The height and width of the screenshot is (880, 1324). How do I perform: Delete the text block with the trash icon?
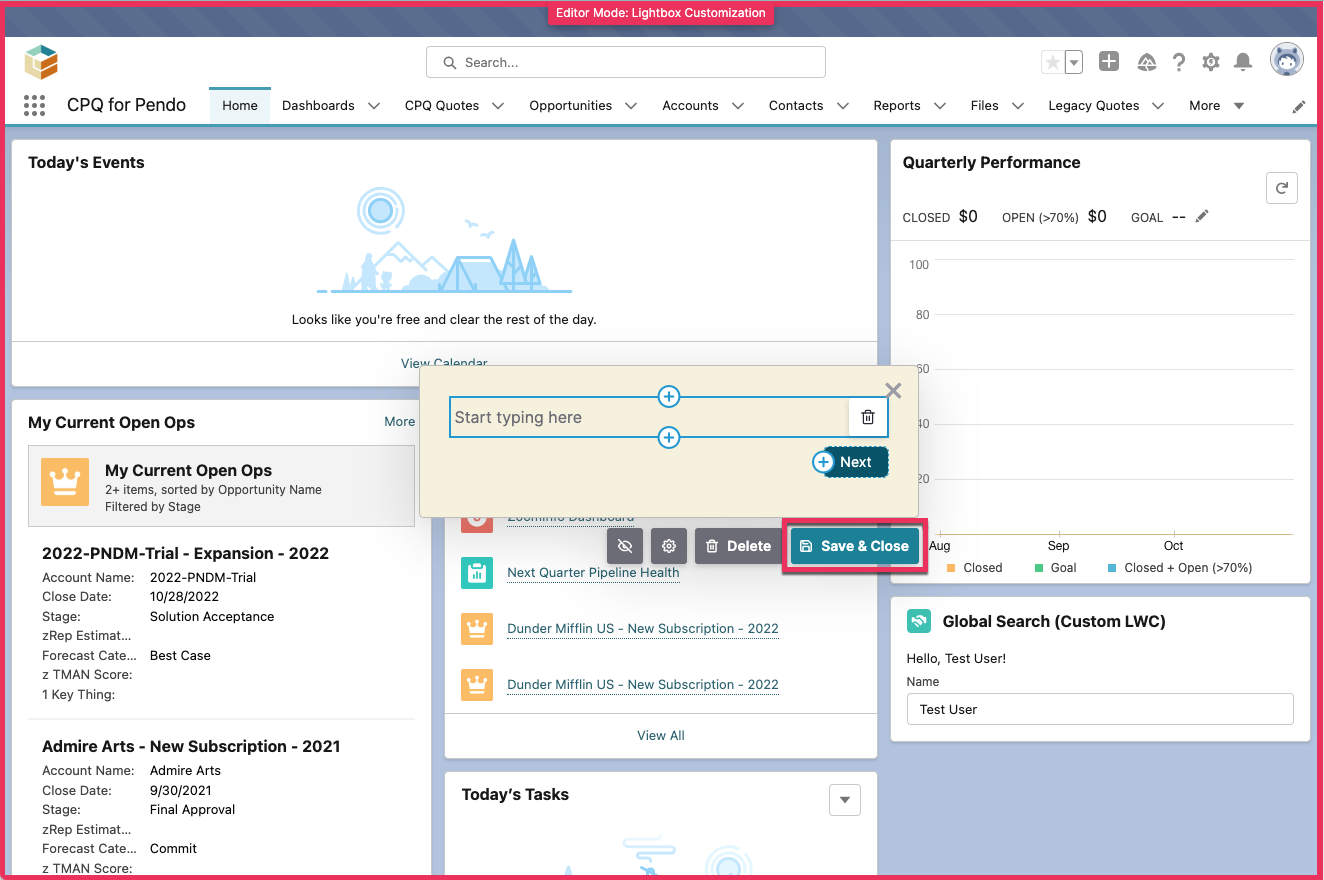(868, 417)
